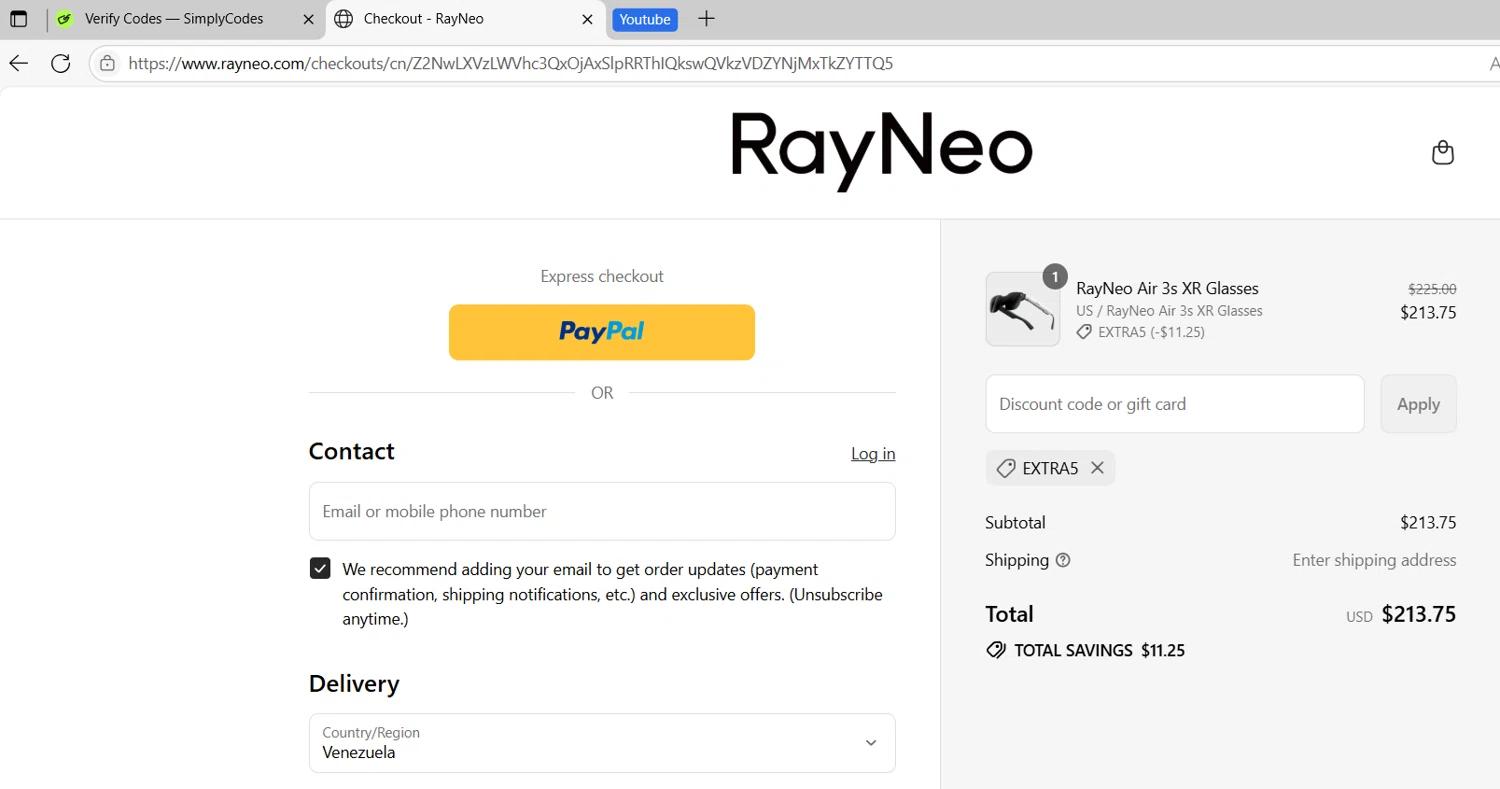This screenshot has width=1500, height=789.
Task: Click the Express checkout label
Action: tap(602, 276)
